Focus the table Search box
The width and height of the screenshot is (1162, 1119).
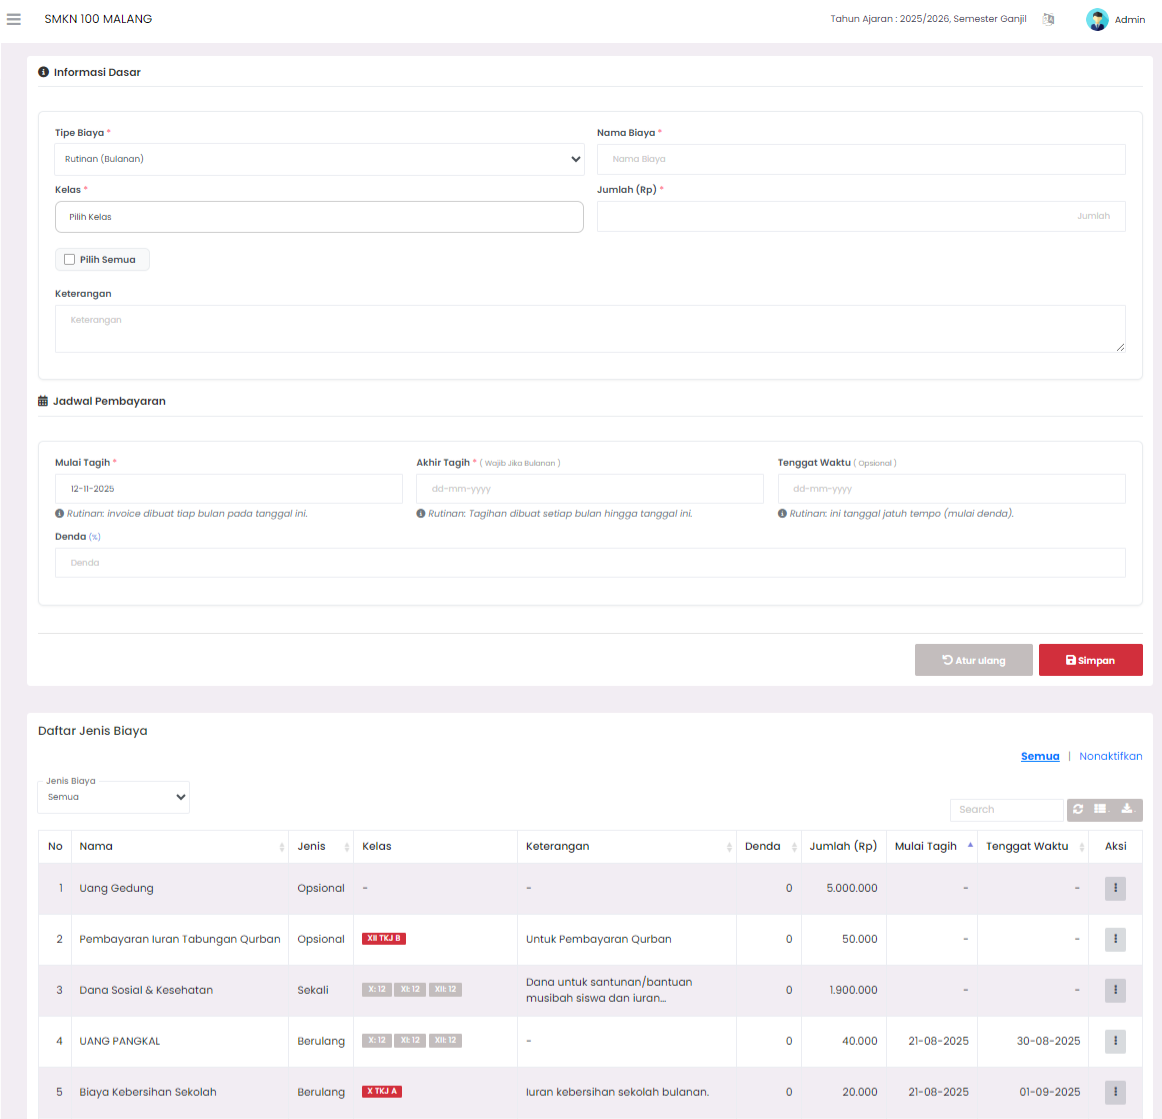(x=1005, y=809)
